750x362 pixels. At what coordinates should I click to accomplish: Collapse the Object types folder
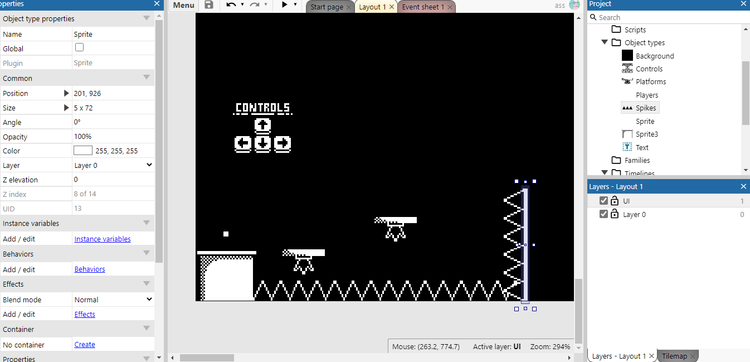point(605,42)
